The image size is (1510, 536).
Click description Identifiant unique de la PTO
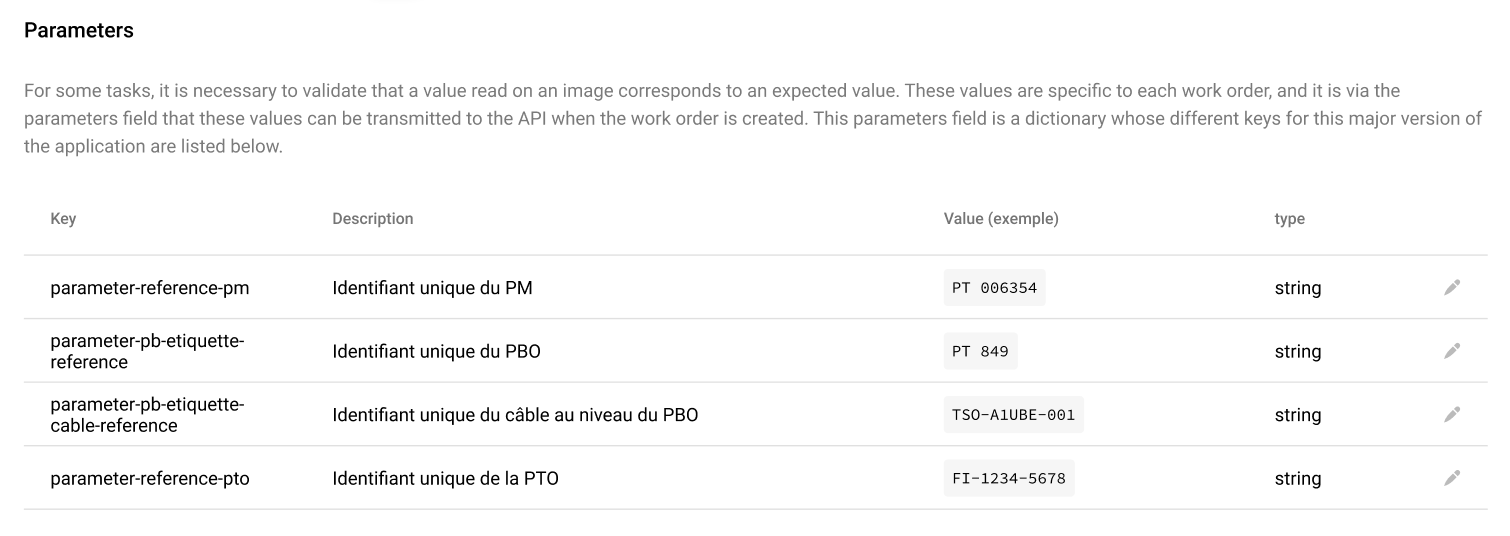point(445,478)
